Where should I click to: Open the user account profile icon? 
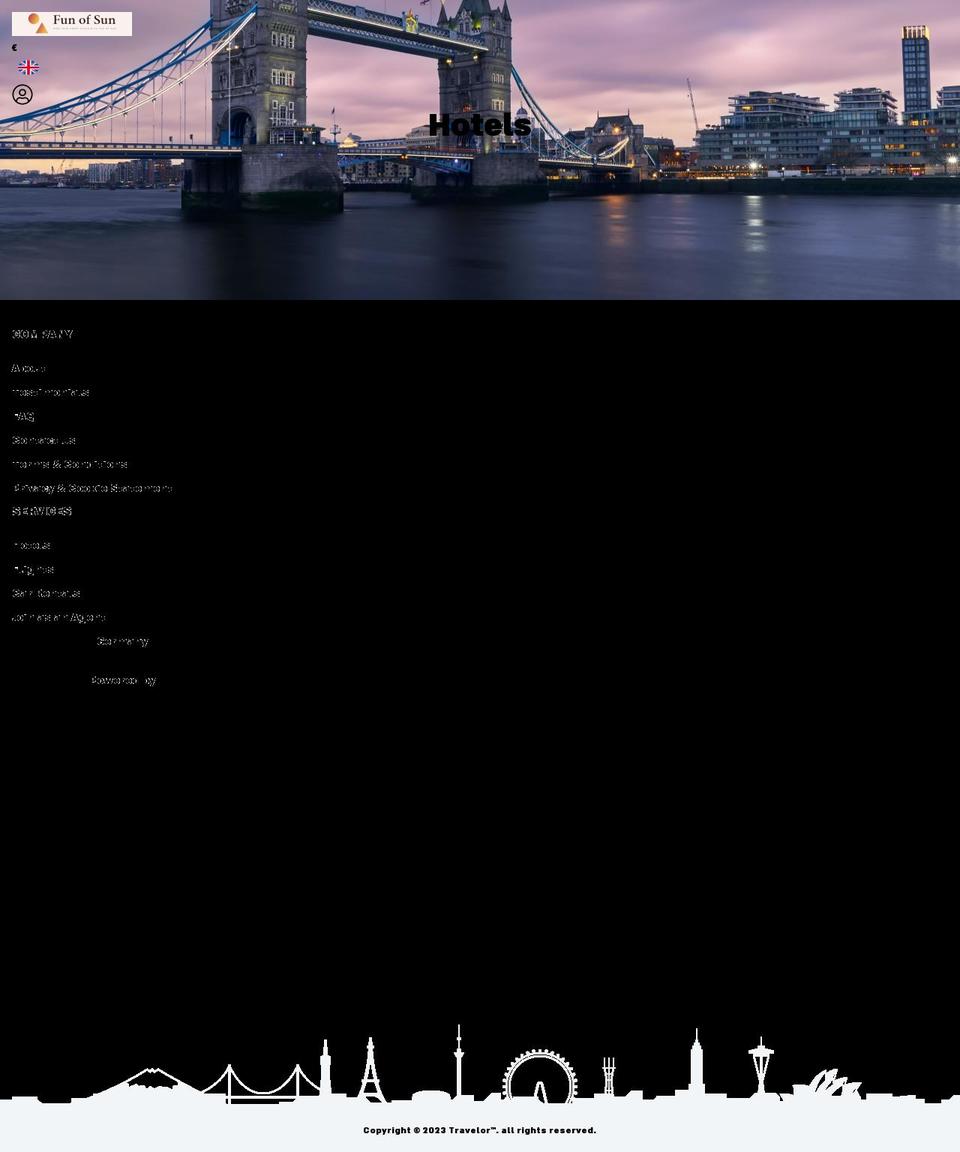(x=22, y=95)
